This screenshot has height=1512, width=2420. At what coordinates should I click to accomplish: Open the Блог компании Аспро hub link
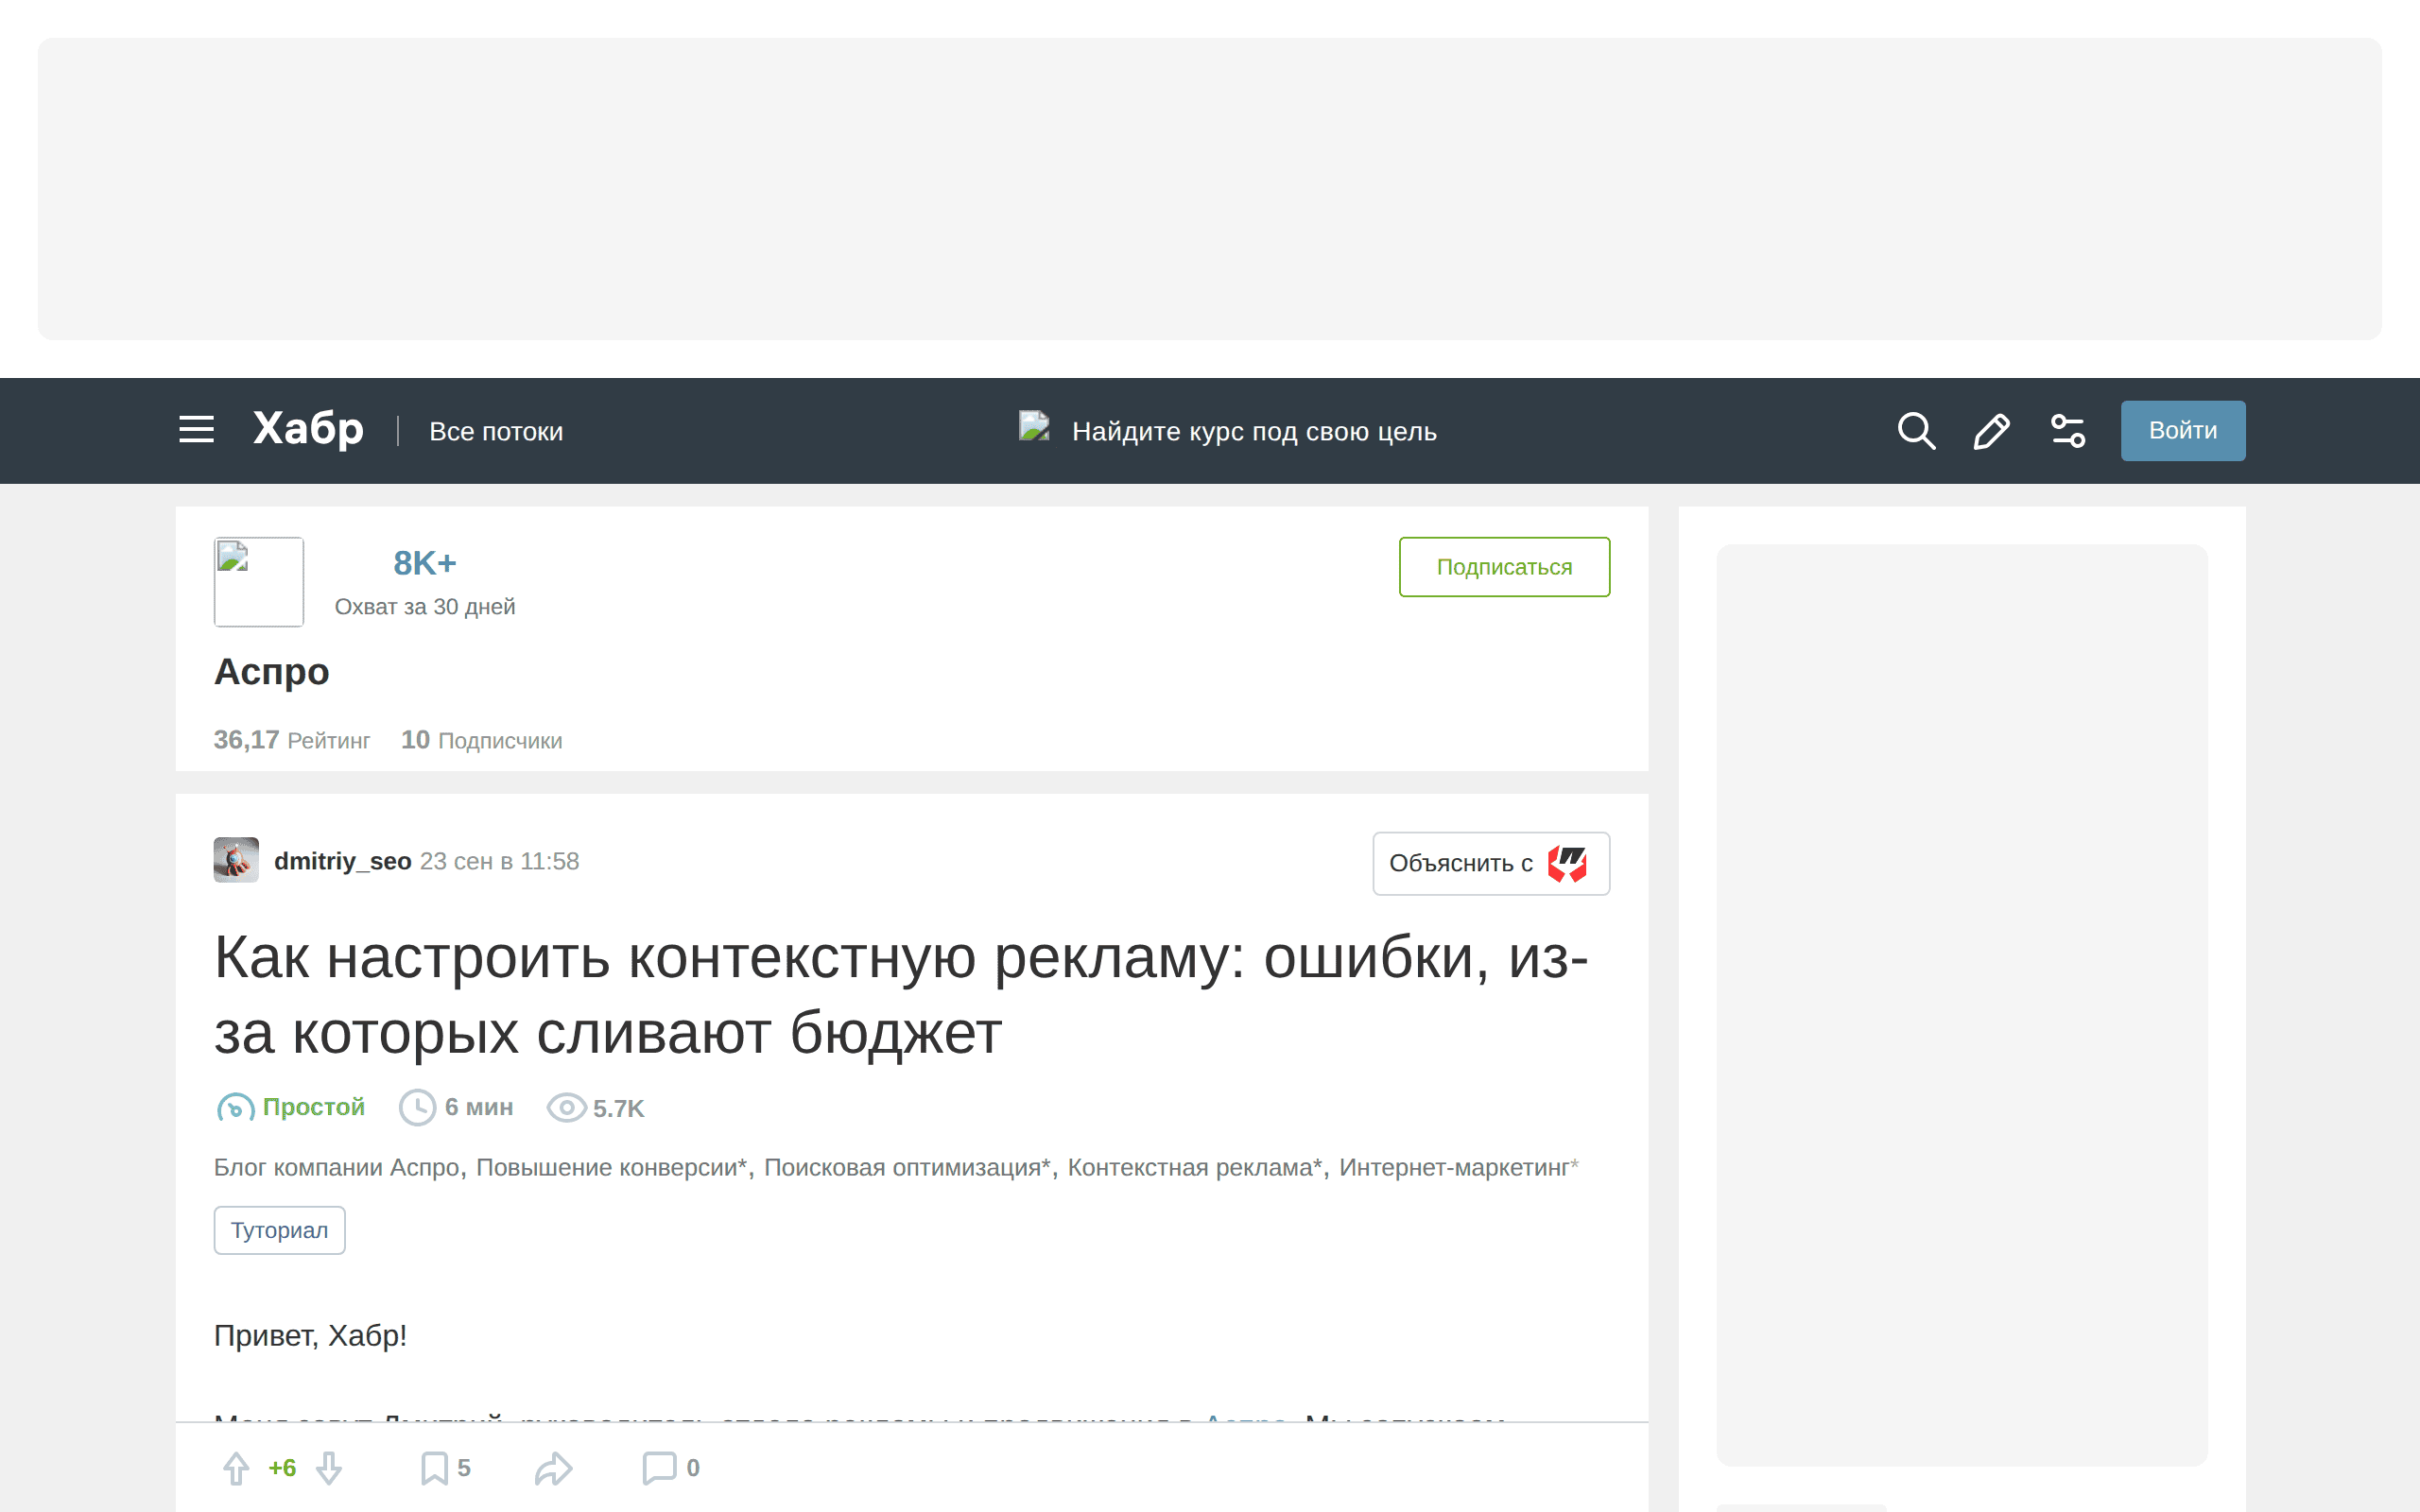point(336,1167)
